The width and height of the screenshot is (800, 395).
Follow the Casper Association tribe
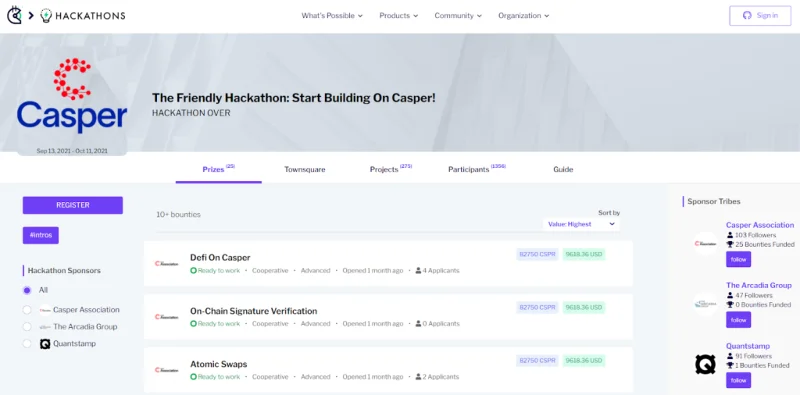pos(738,259)
